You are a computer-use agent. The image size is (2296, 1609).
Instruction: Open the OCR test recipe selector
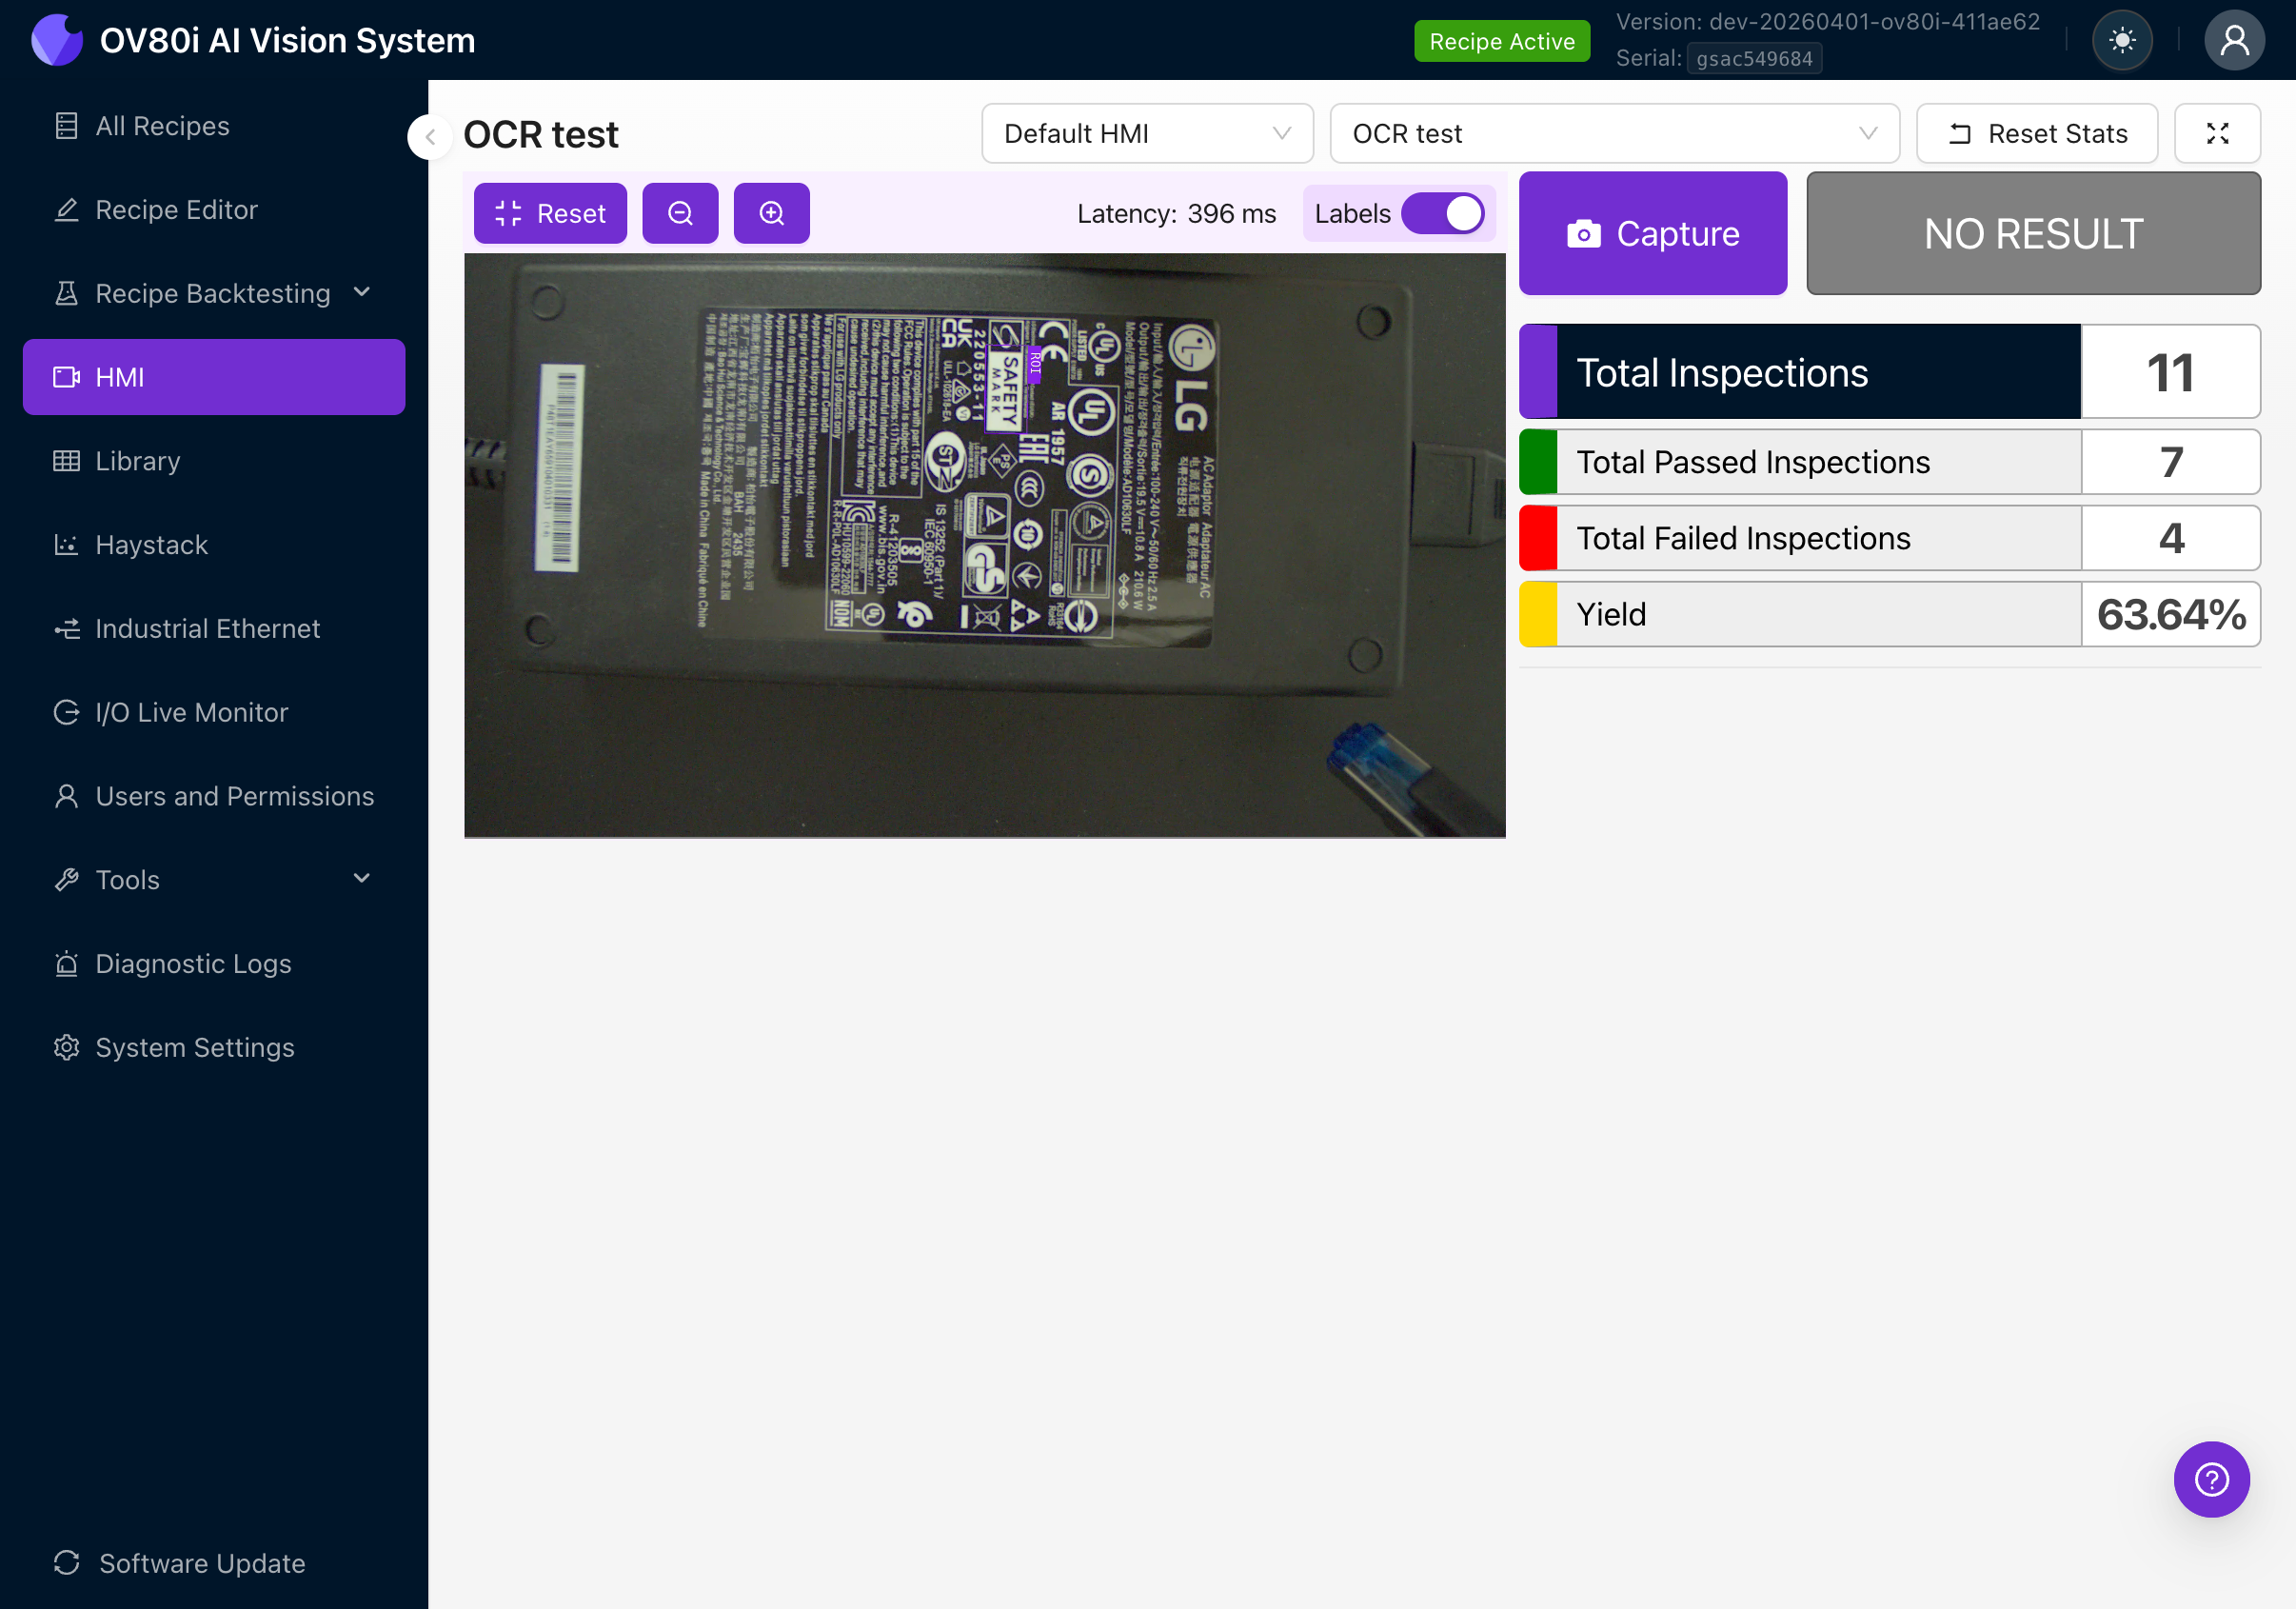click(x=1613, y=133)
